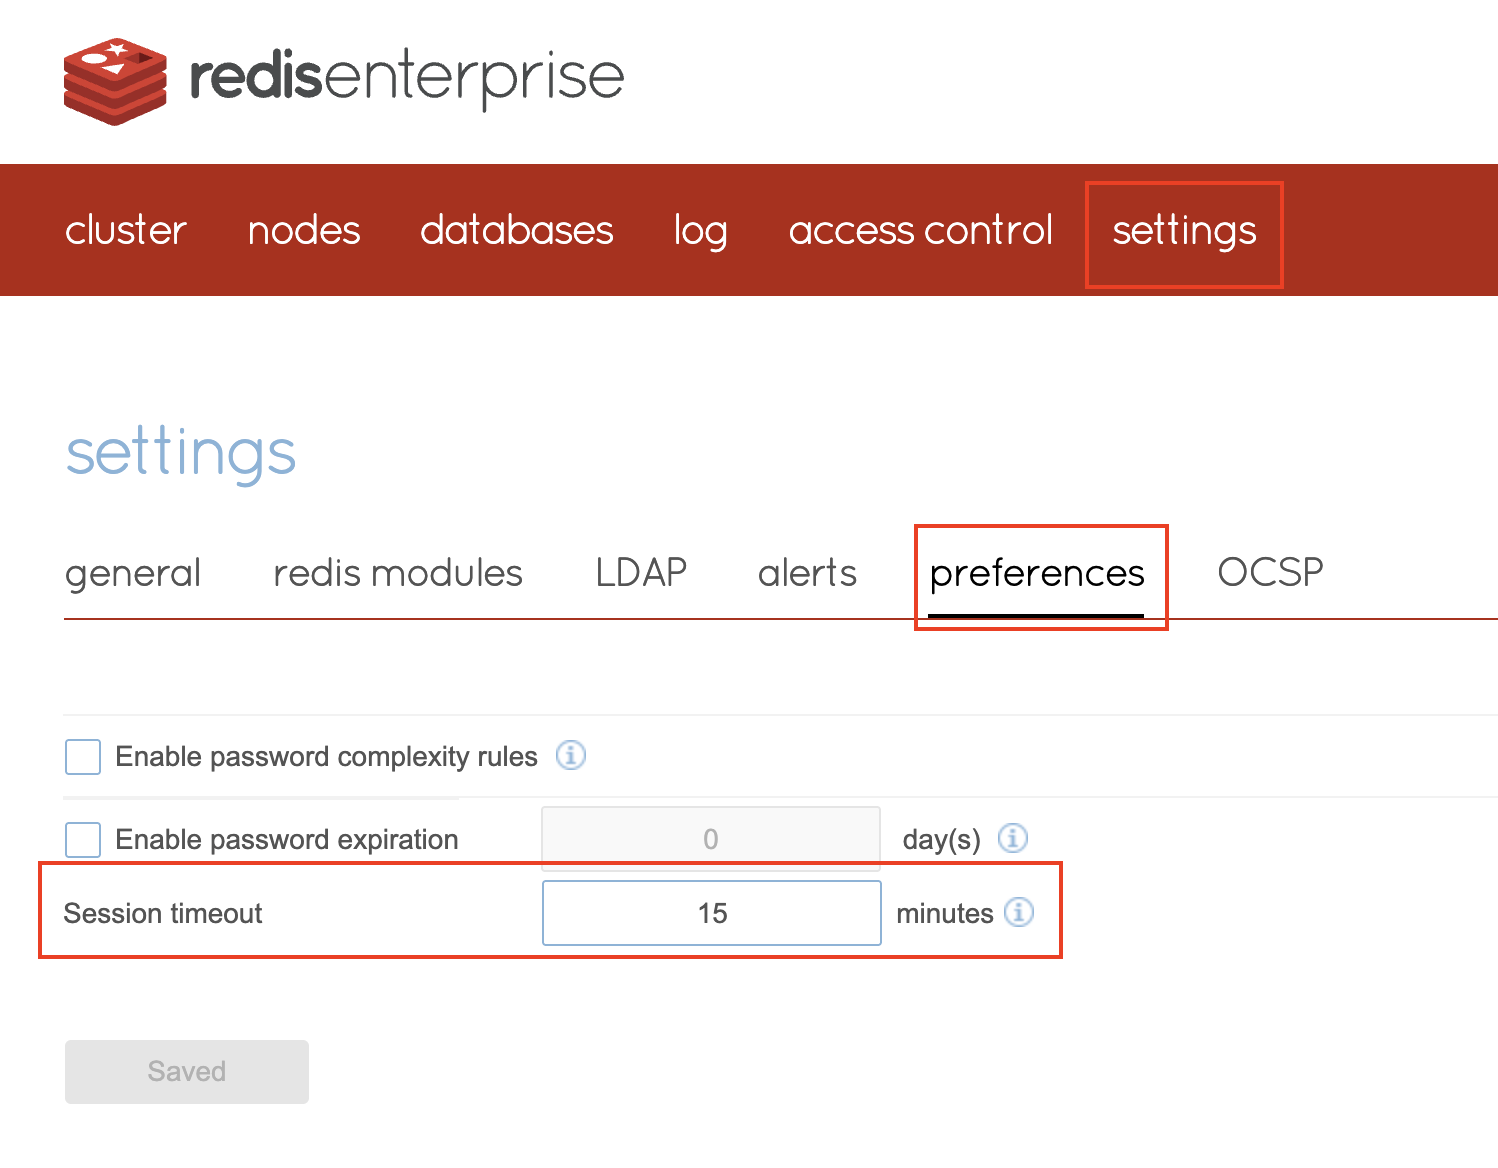1498x1168 pixels.
Task: Focus the Session timeout minutes field
Action: coord(712,913)
